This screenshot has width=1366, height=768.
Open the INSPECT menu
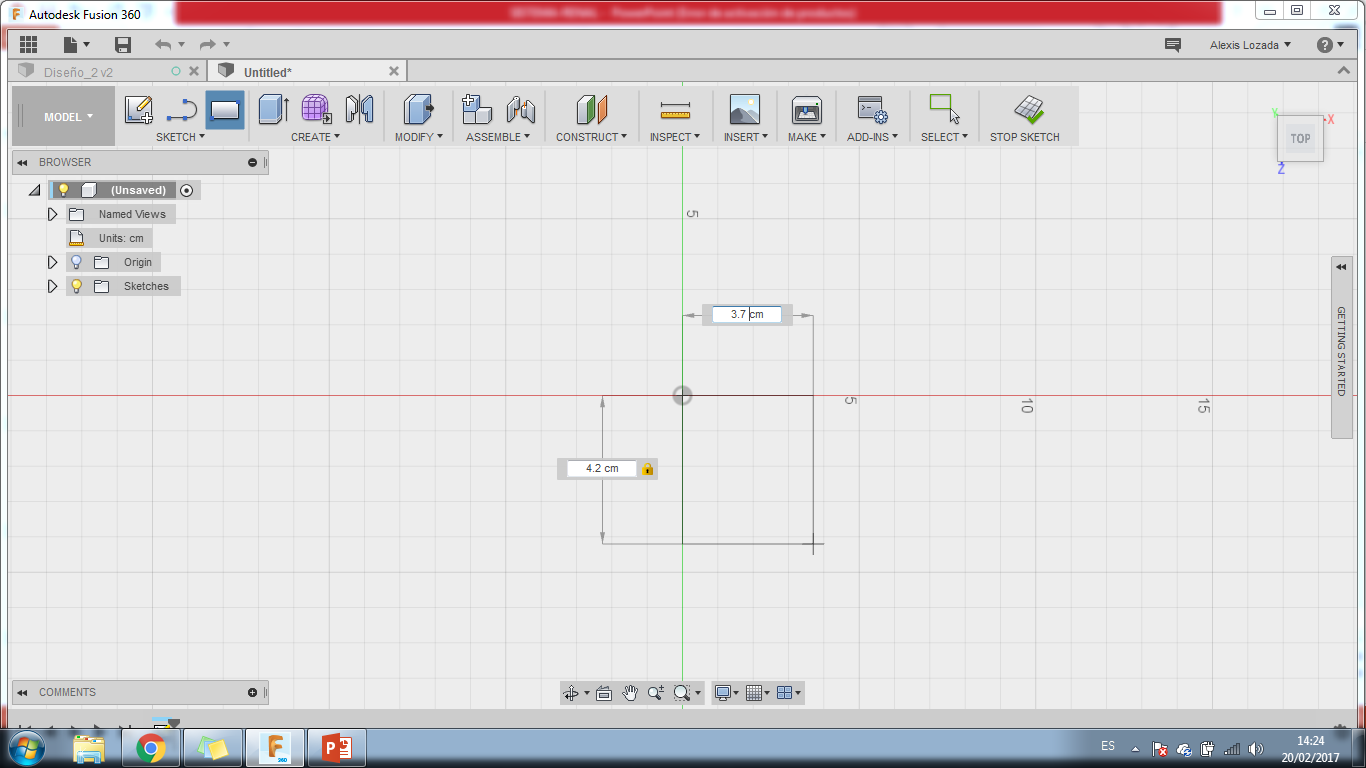tap(675, 137)
